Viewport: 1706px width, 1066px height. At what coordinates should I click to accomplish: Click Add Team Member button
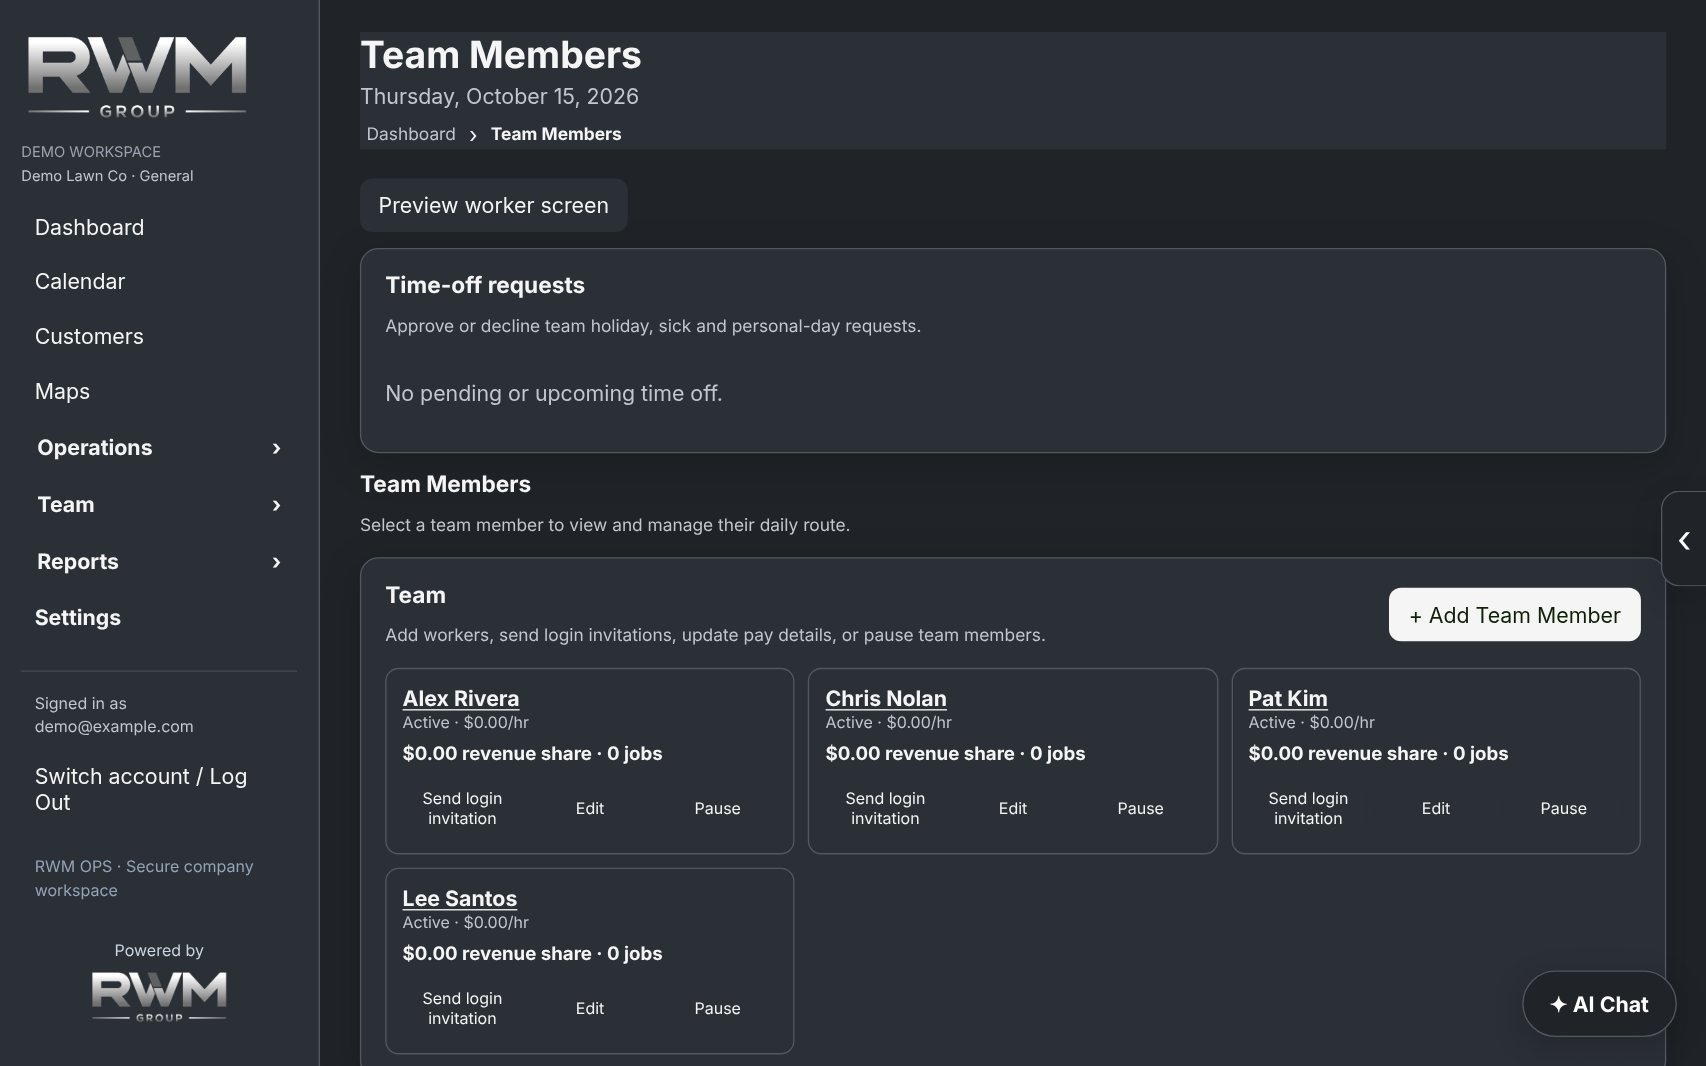[1515, 615]
